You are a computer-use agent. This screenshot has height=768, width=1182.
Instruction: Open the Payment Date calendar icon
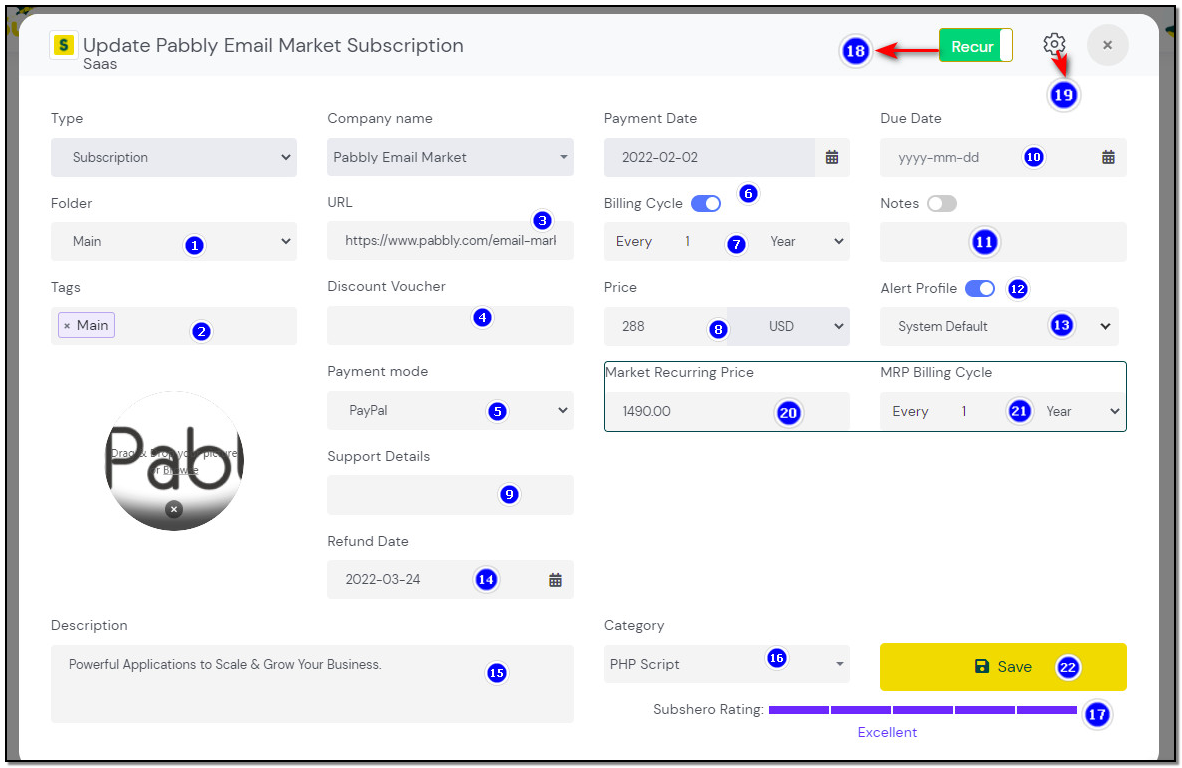831,157
